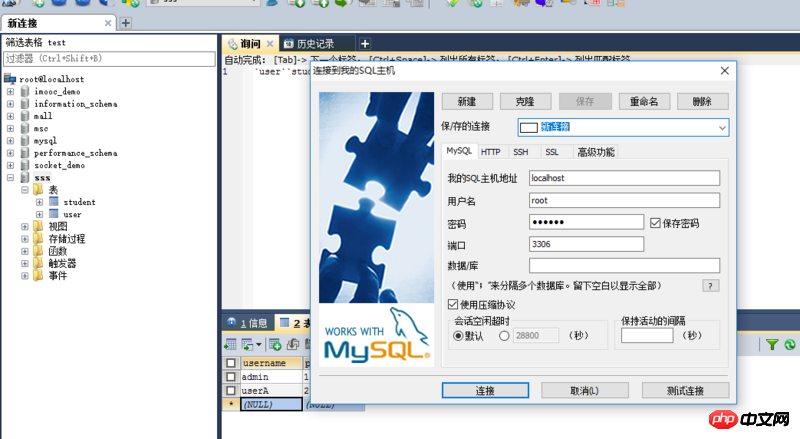Screen dimensions: 800x439
Task: Click the imooc_demo database icon
Action: (x=25, y=91)
